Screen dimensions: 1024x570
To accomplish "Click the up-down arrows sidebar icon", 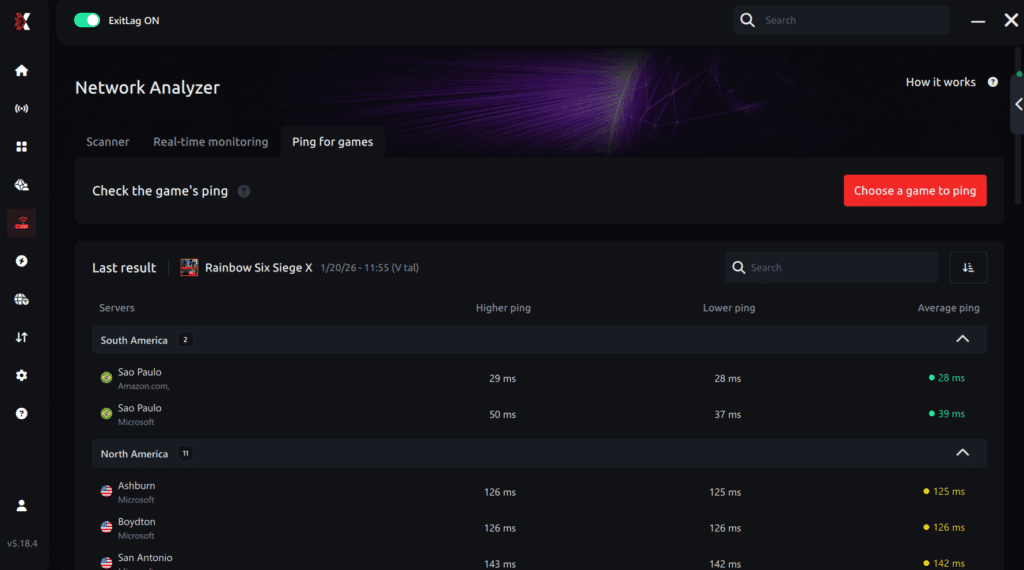I will (x=22, y=337).
